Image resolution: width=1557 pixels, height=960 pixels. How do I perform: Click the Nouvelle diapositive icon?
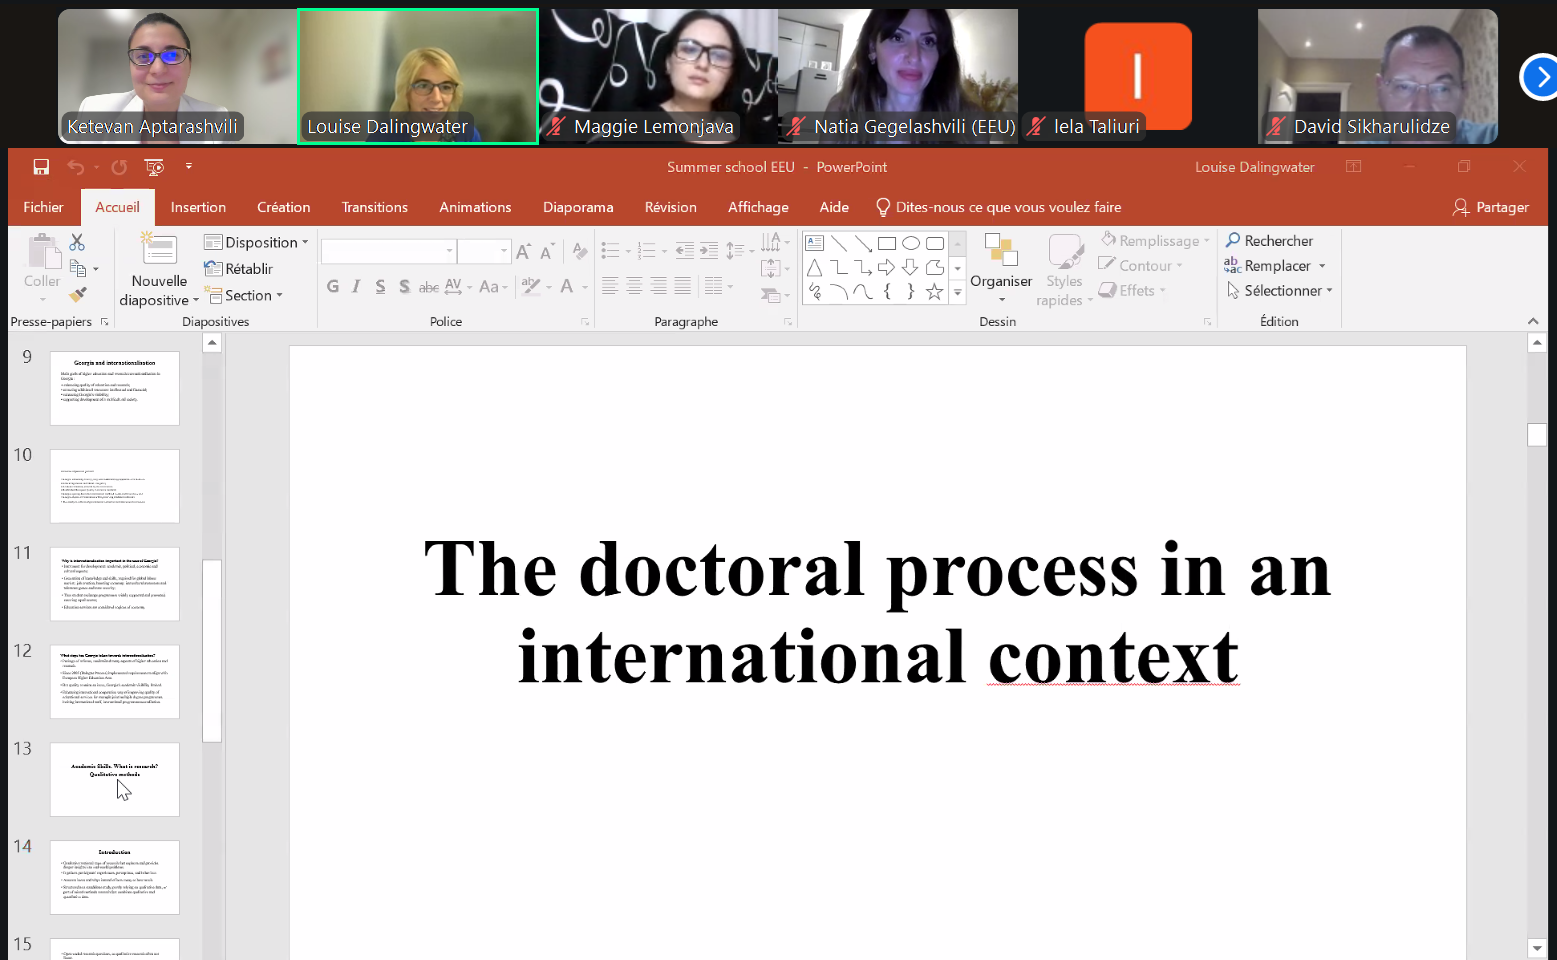[159, 250]
